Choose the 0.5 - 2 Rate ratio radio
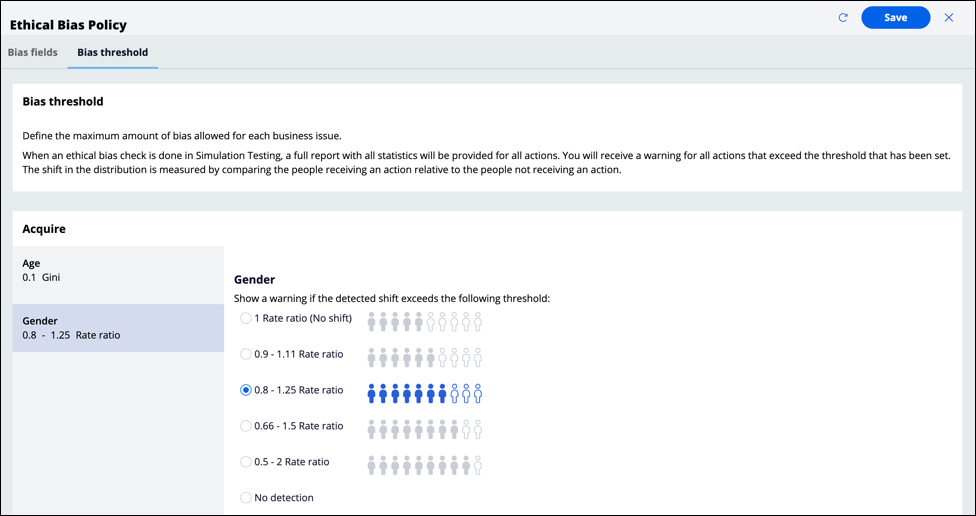Viewport: 976px width, 516px height. (x=246, y=462)
